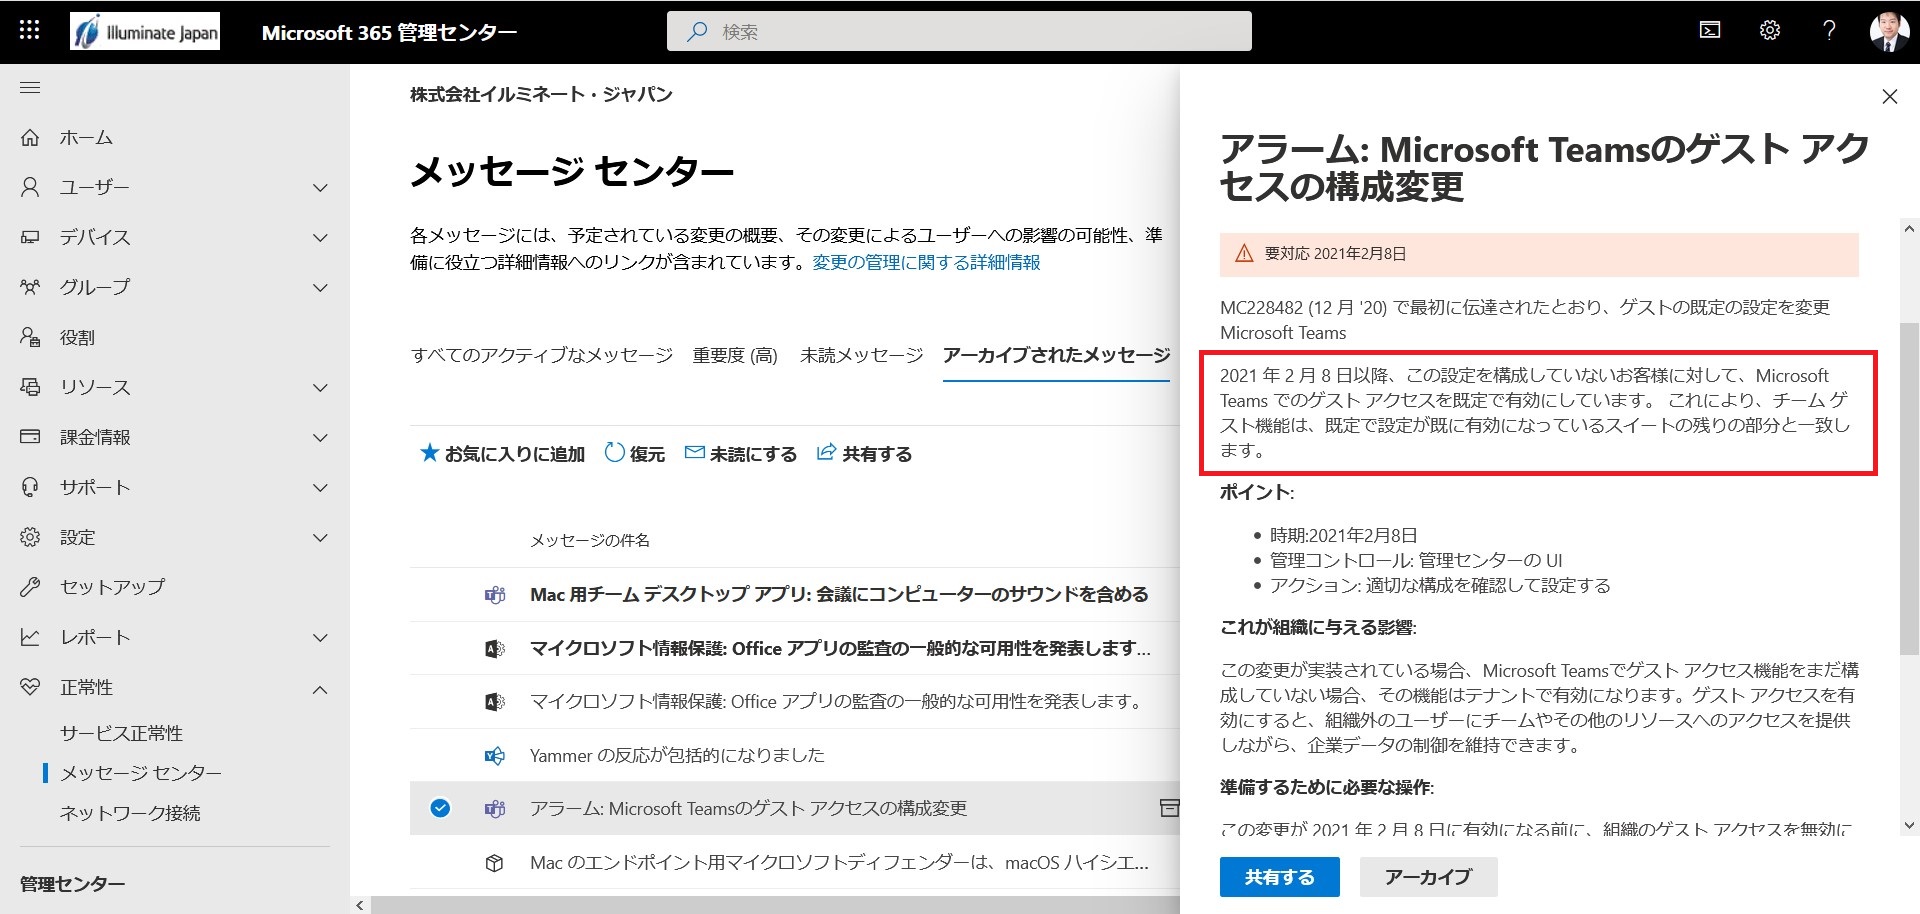1920x914 pixels.
Task: Click archive box icon on アラーム row
Action: (x=1169, y=808)
